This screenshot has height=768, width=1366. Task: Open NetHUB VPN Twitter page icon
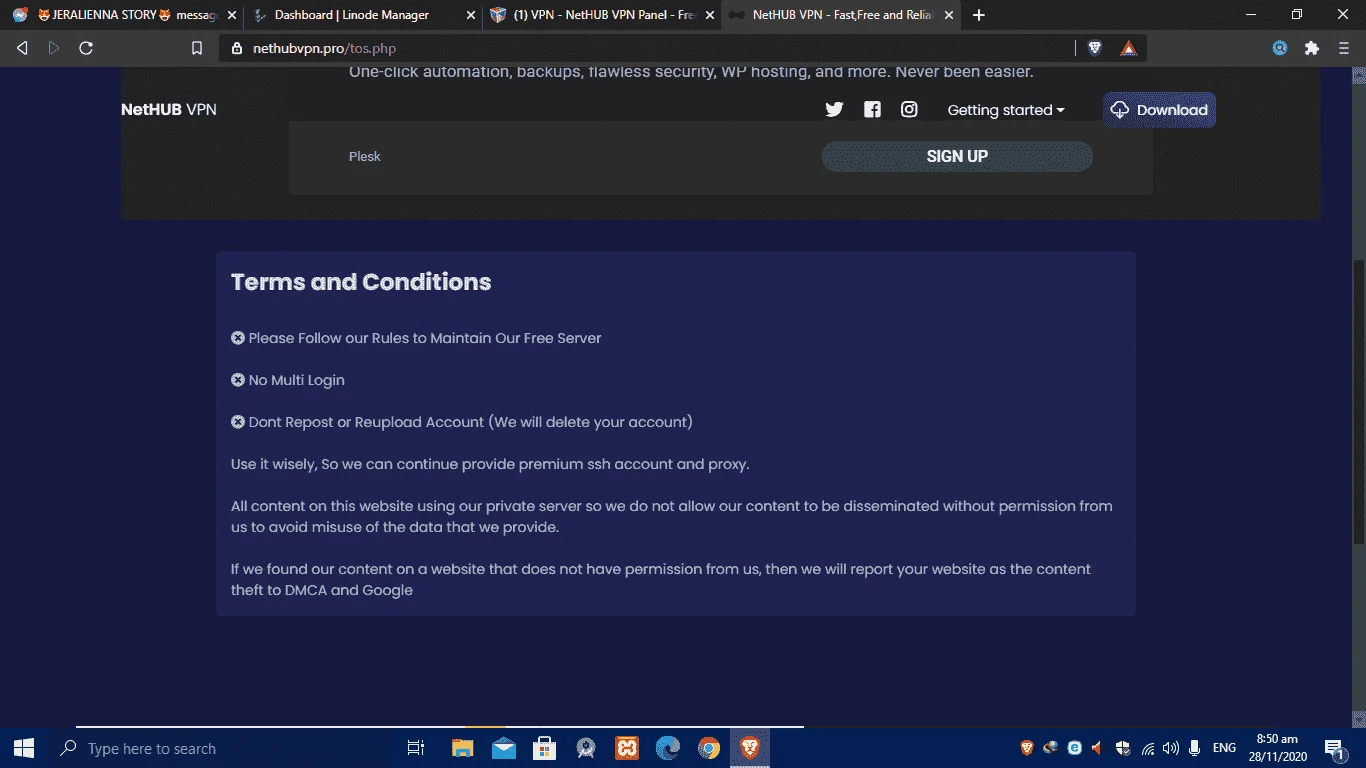click(834, 110)
